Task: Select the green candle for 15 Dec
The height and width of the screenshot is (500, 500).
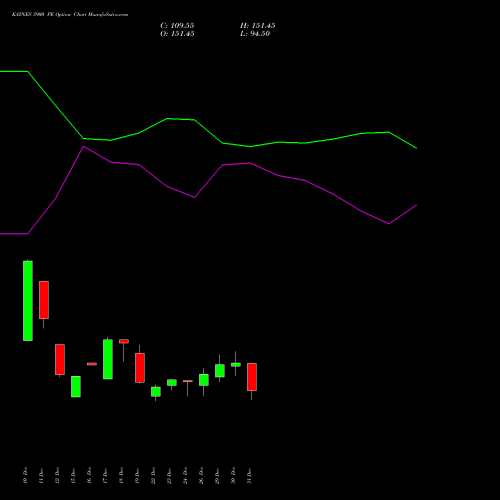Action: (76, 387)
